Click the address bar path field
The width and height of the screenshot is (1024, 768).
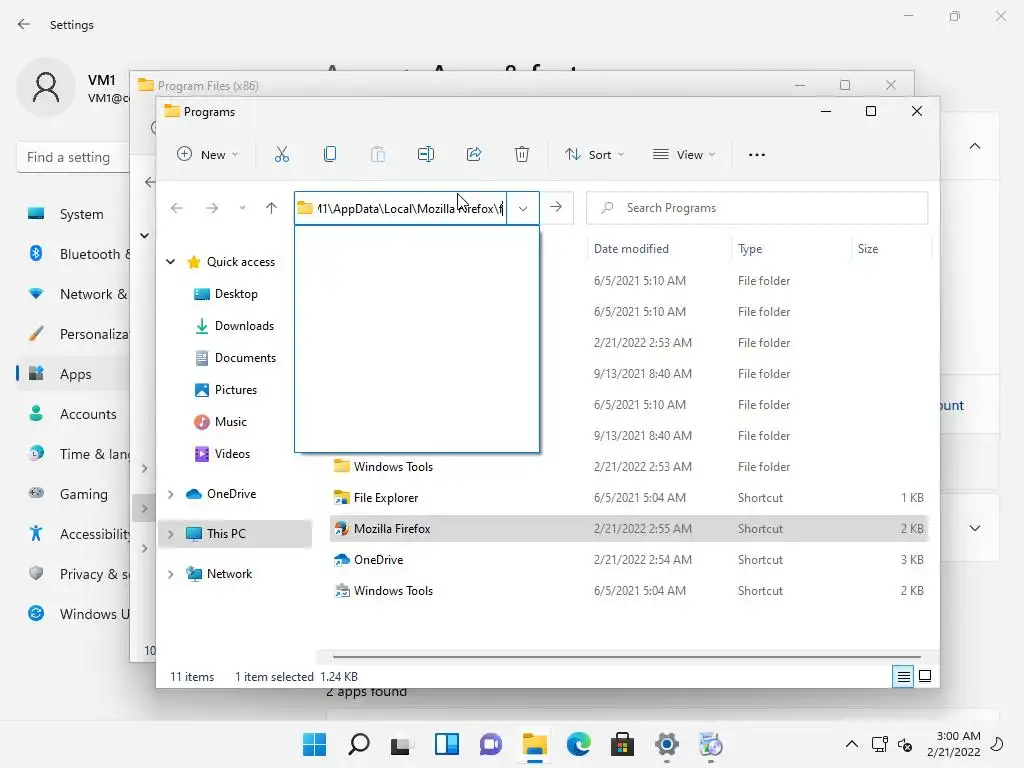400,208
